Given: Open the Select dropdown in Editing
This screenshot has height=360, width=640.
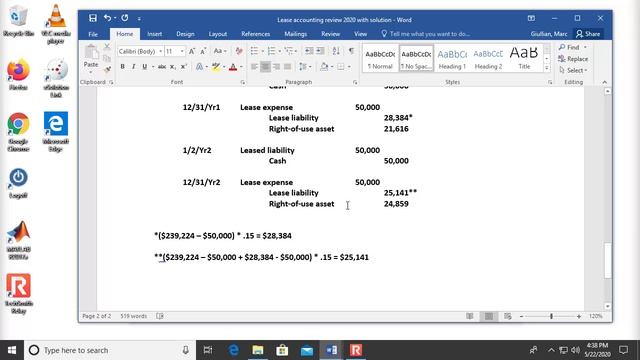Looking at the screenshot, I should (573, 70).
